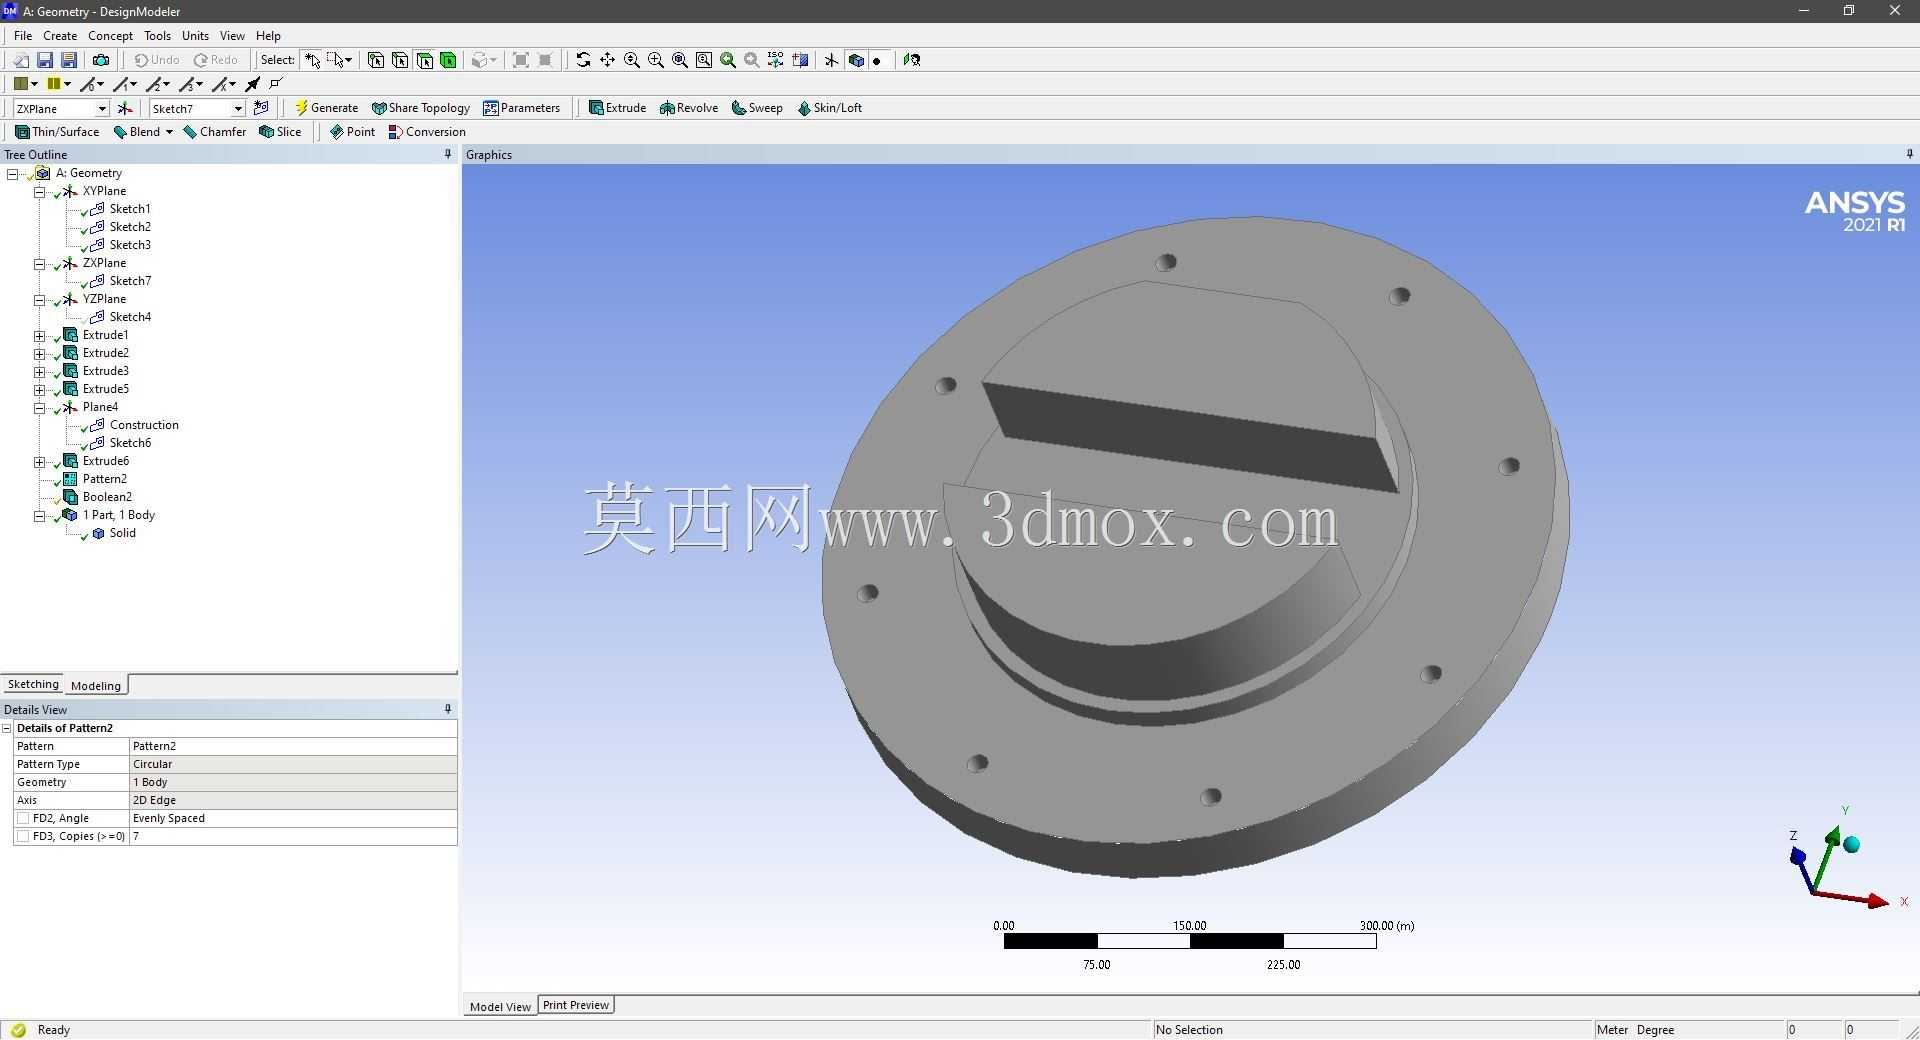
Task: Toggle the FD2, Angle parameter checkbox
Action: point(23,818)
